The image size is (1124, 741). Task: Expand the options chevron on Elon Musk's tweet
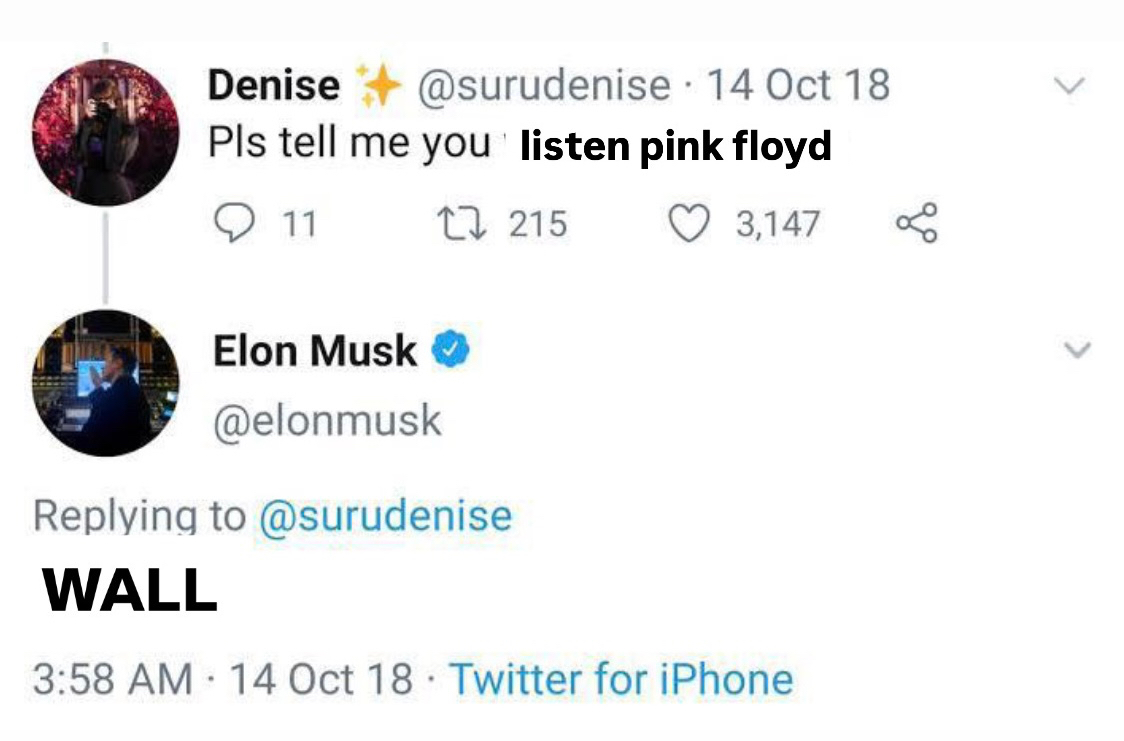[x=1077, y=351]
